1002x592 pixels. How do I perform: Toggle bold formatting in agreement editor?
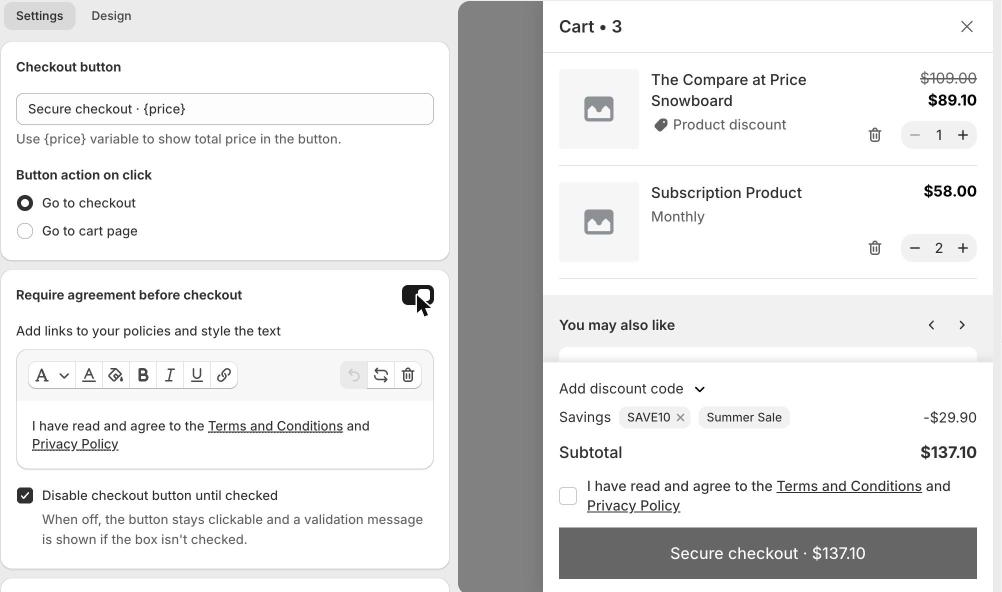coord(143,375)
